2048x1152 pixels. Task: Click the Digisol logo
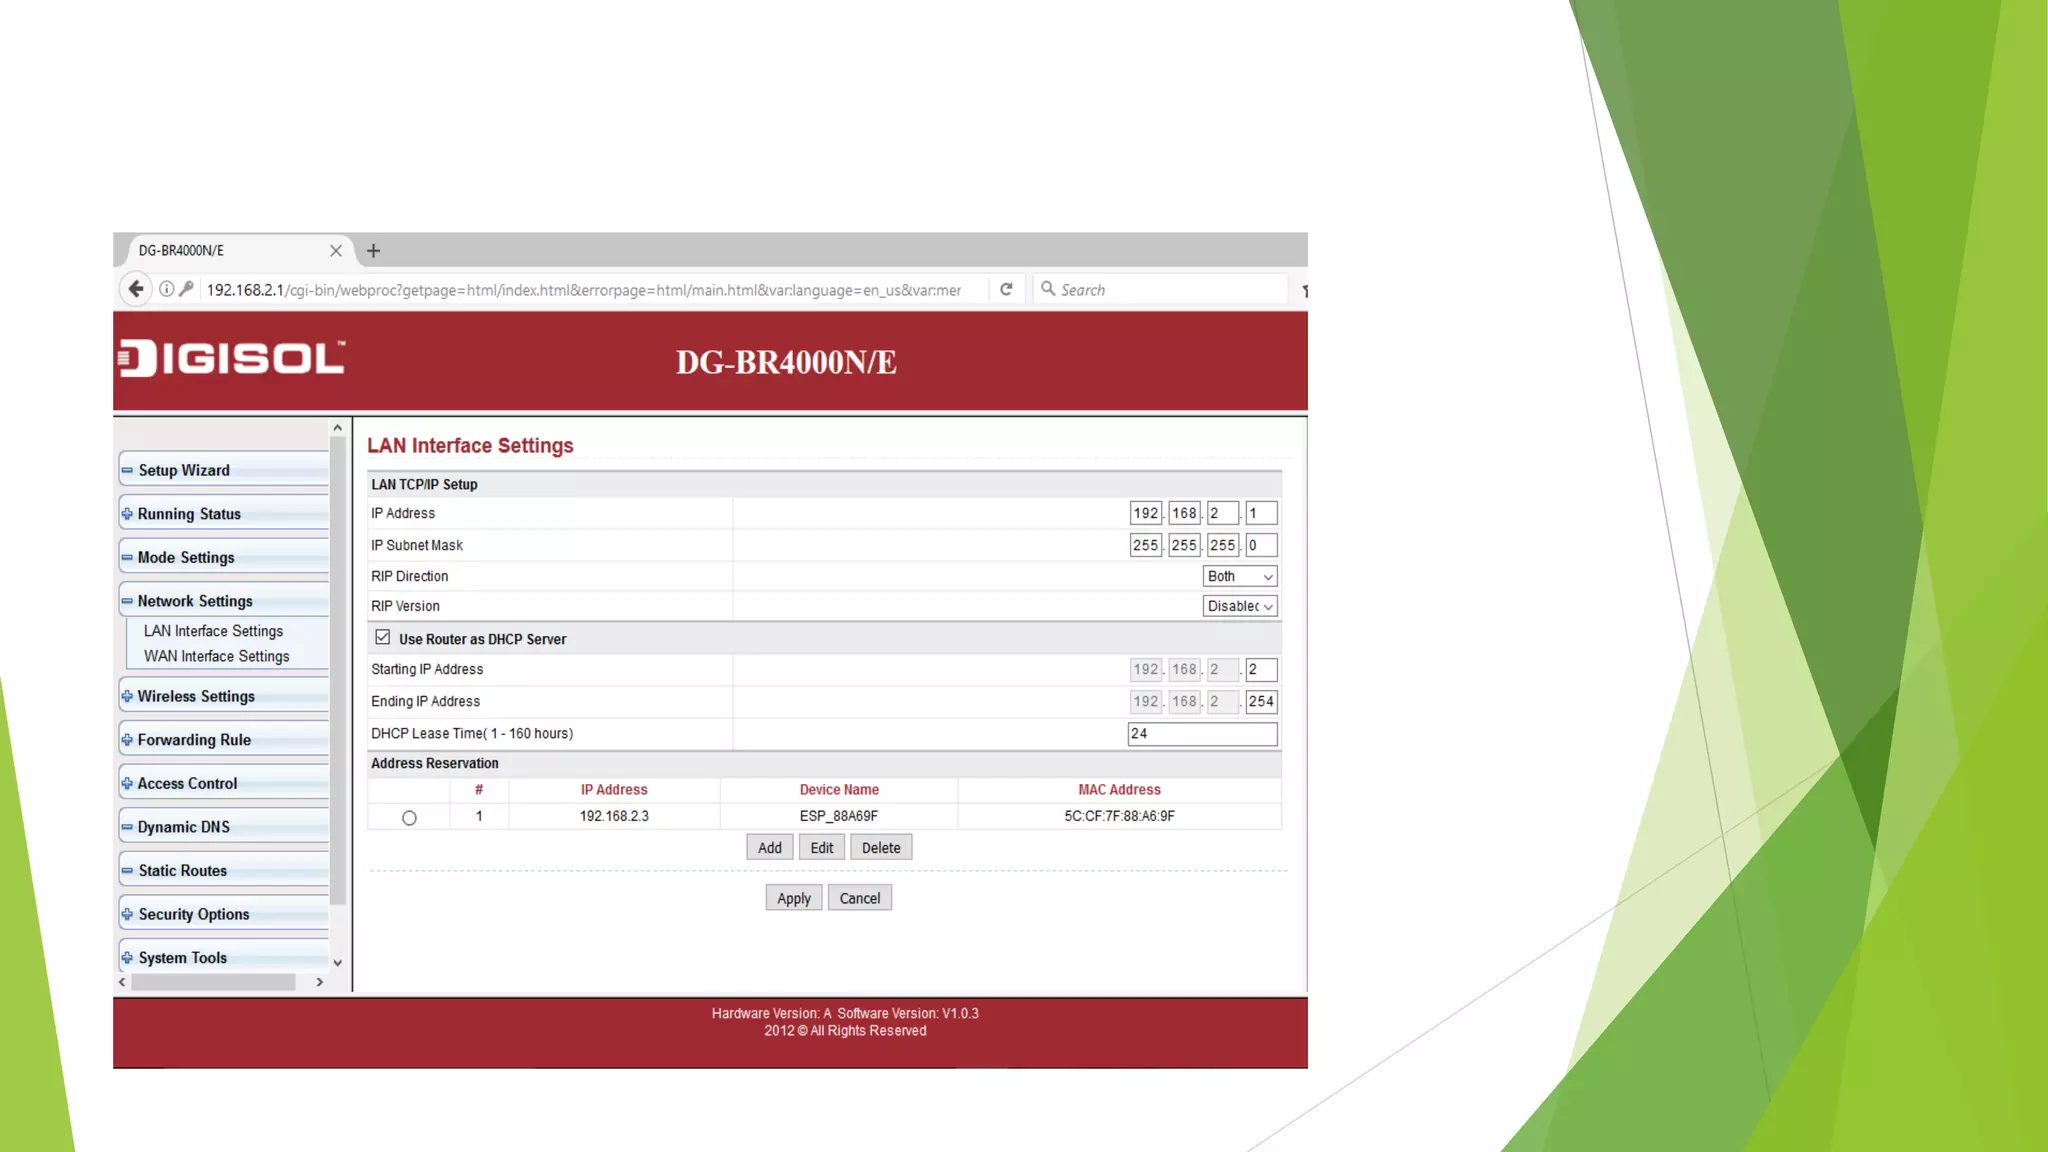[232, 359]
